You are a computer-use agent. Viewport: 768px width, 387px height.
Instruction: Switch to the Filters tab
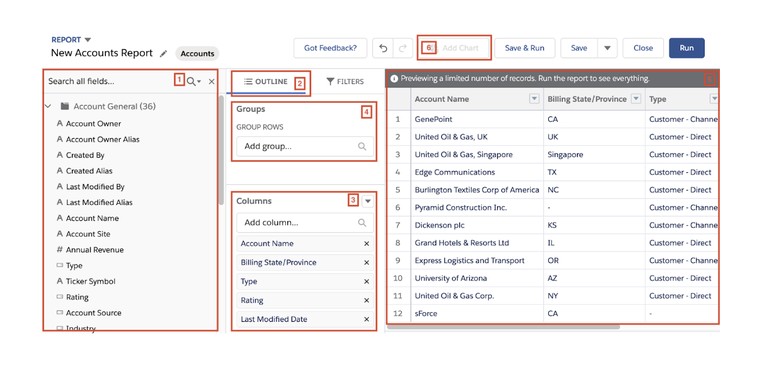345,81
